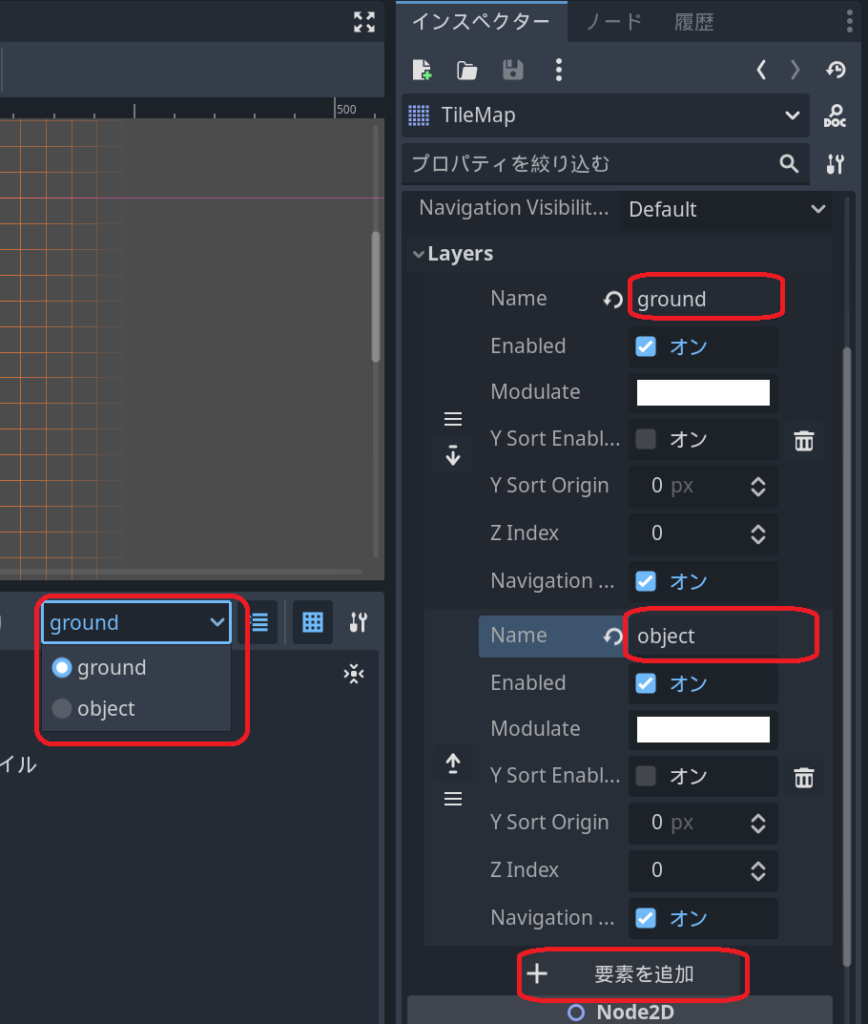Open the TileMap layer selector dropdown

click(136, 623)
